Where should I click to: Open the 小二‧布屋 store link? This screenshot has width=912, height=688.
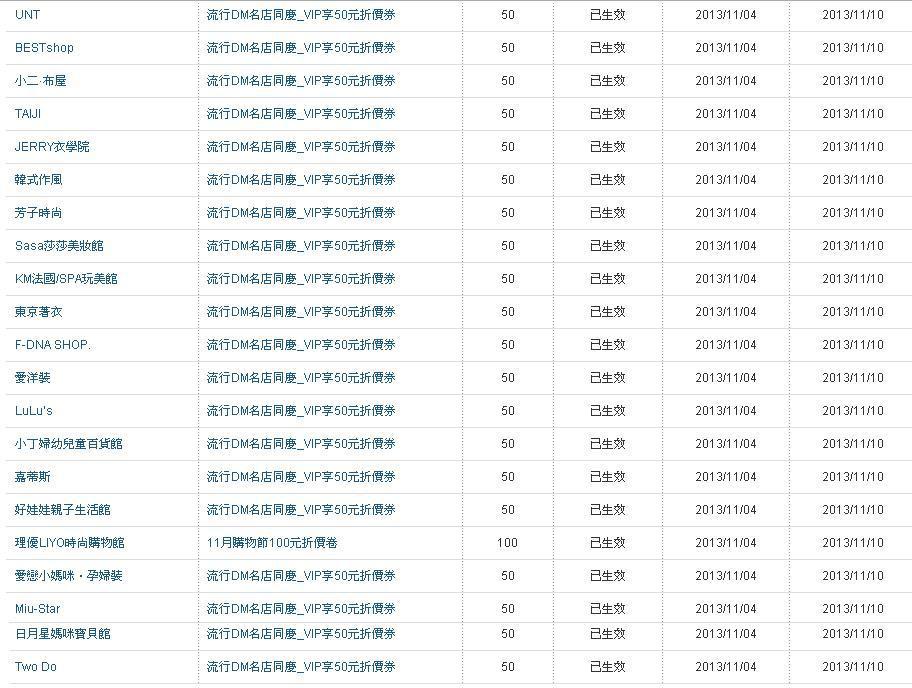pyautogui.click(x=41, y=81)
